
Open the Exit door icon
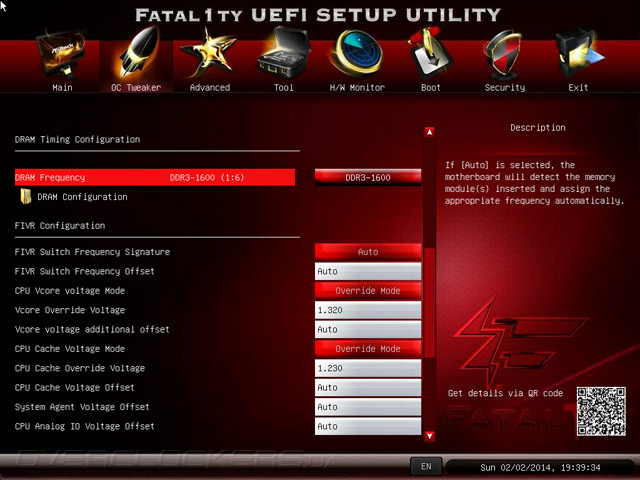click(579, 54)
